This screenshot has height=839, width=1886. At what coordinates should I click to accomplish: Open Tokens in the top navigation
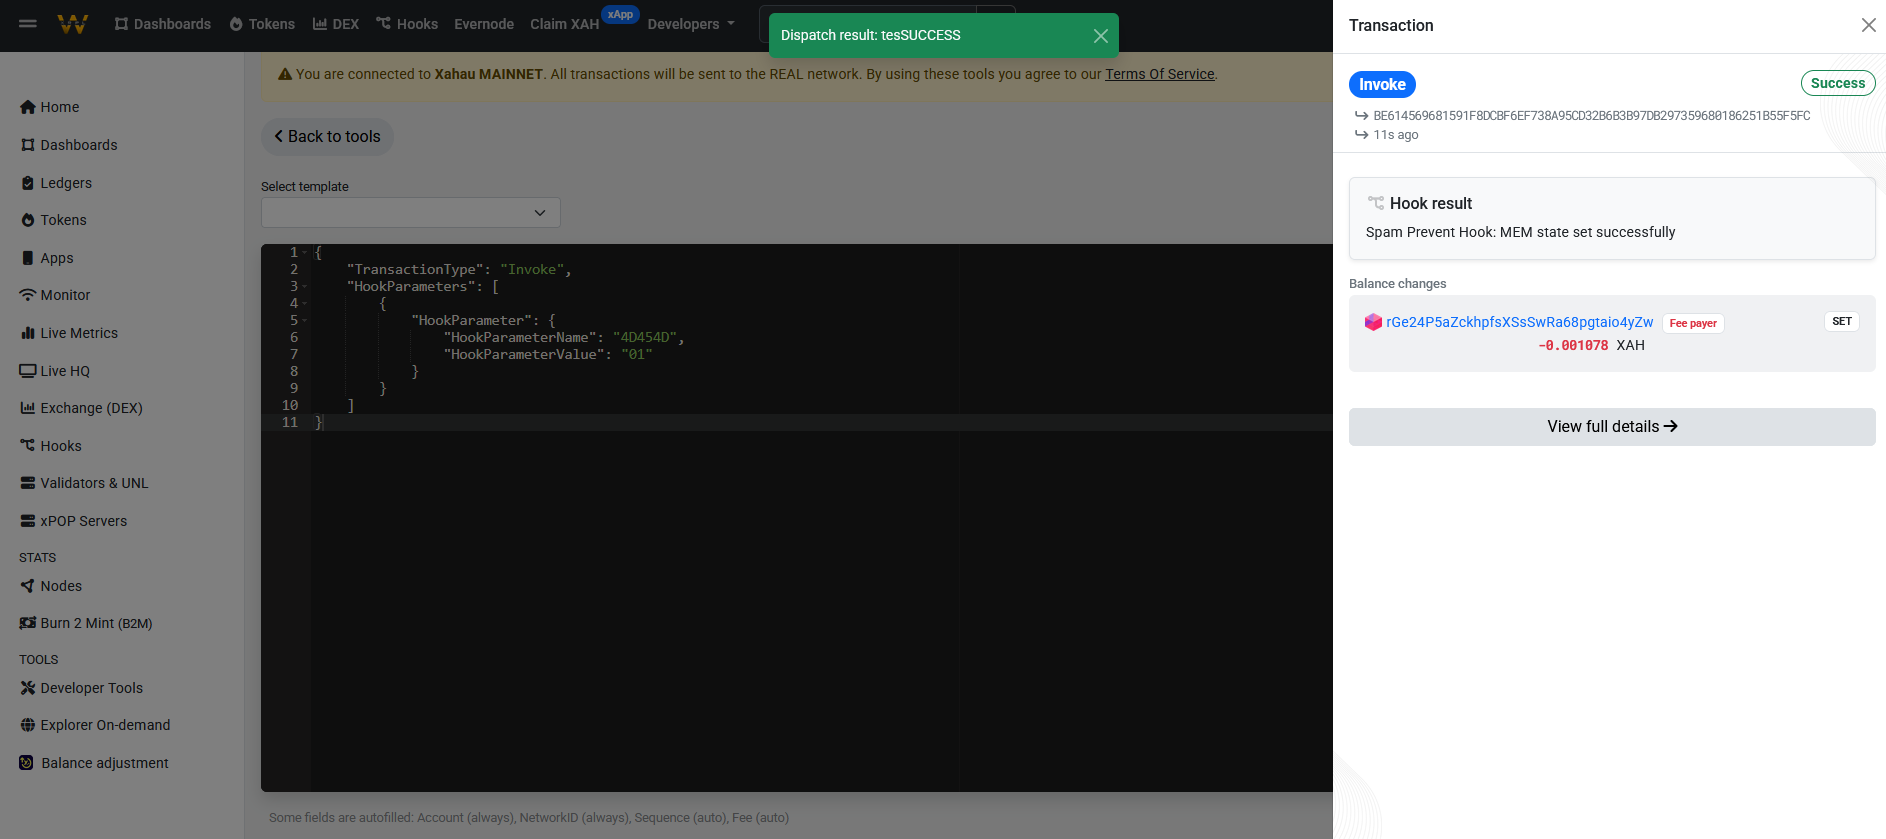262,24
